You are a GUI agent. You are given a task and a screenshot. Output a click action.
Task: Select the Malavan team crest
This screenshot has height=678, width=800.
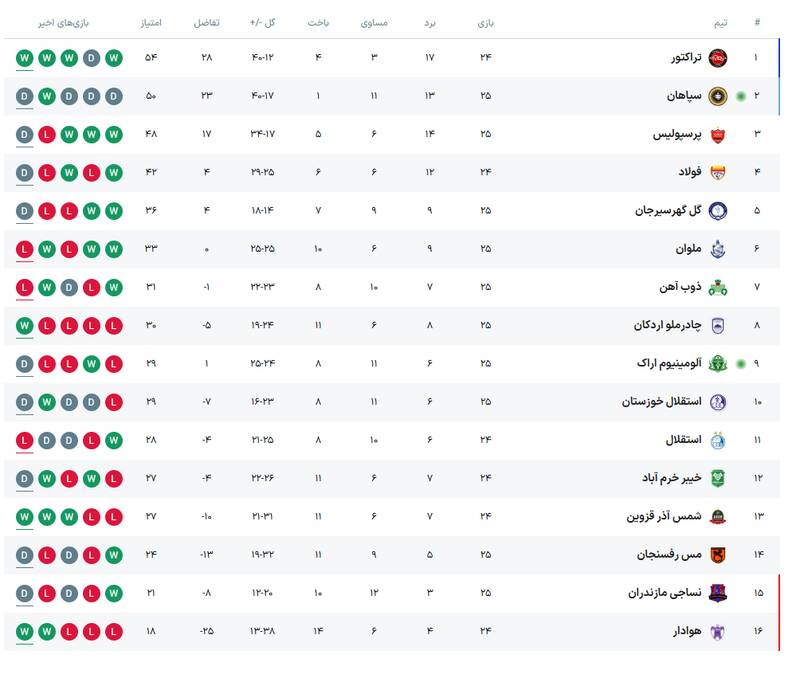(x=717, y=249)
